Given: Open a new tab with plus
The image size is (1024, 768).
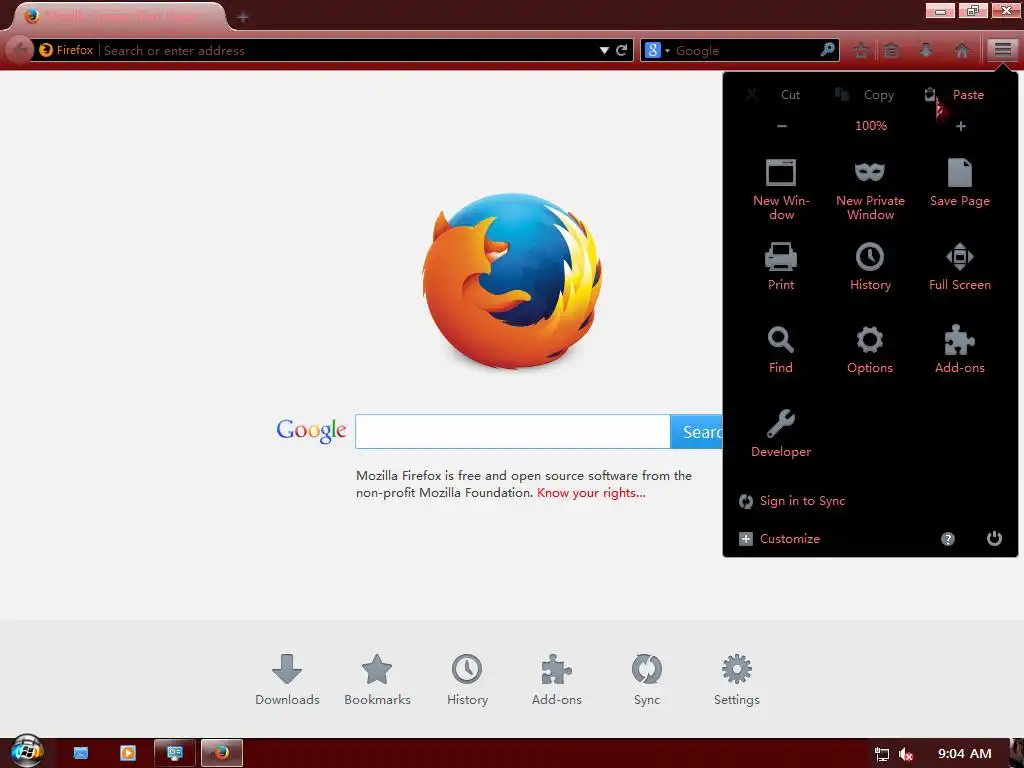Looking at the screenshot, I should tap(243, 17).
